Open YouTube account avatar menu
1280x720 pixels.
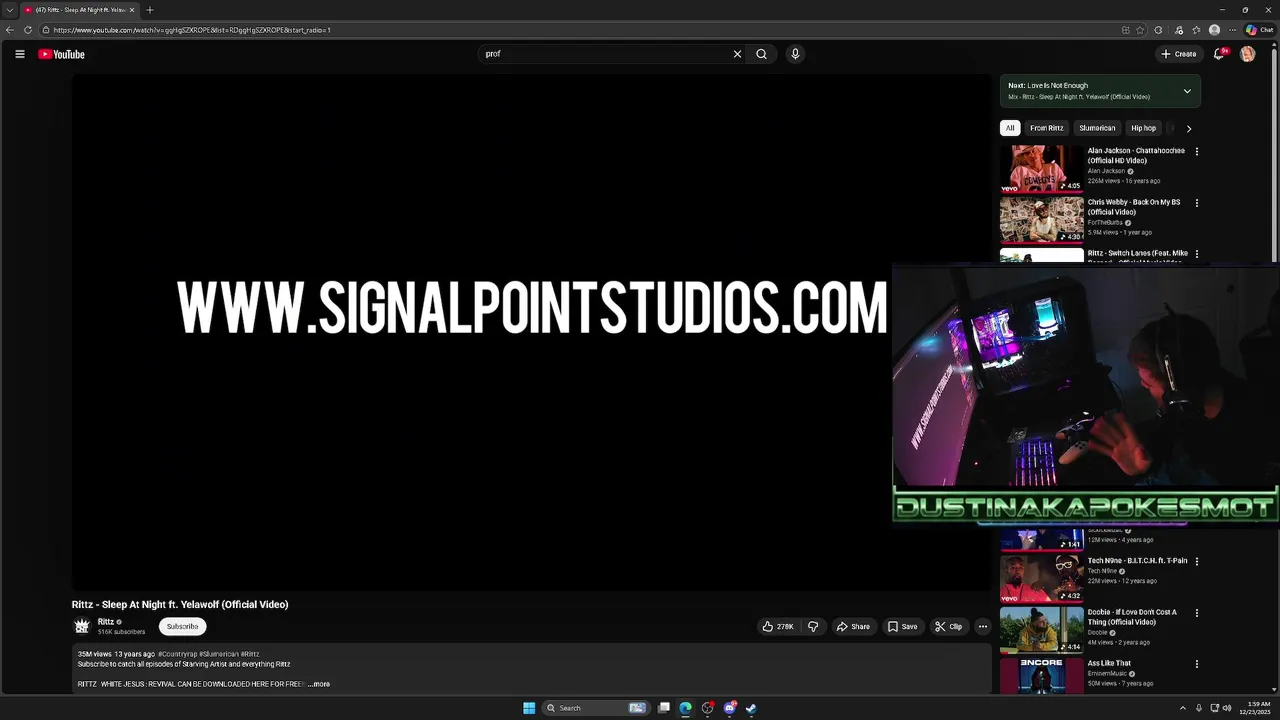[x=1247, y=54]
